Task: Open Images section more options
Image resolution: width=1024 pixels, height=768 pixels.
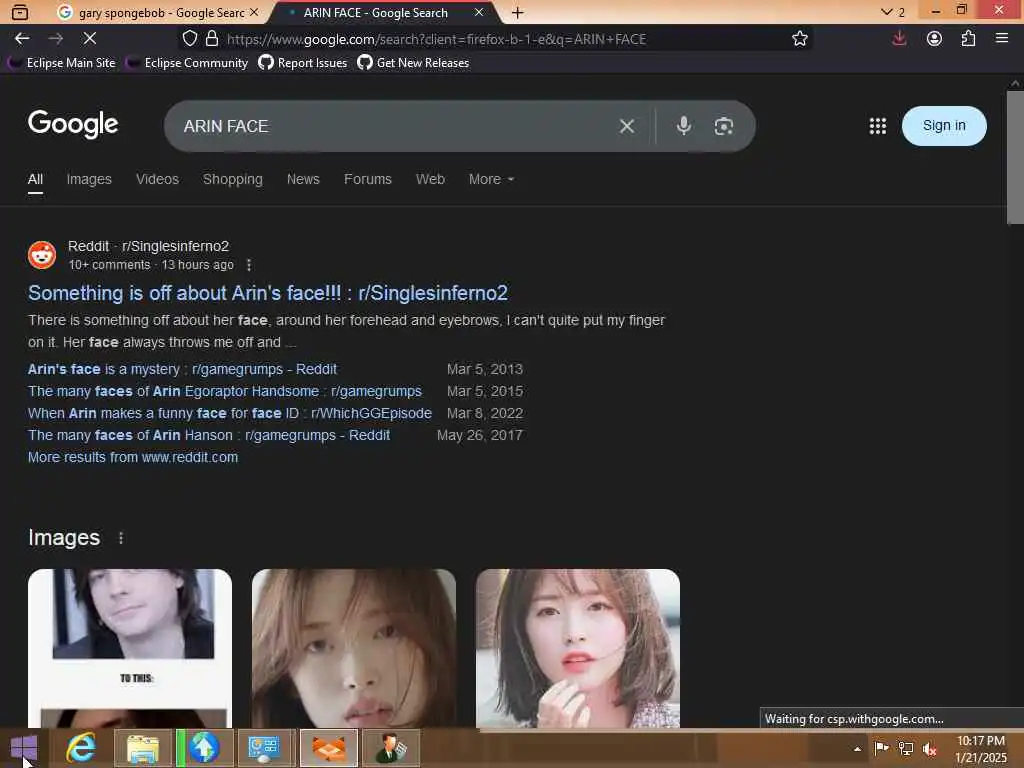Action: [121, 537]
